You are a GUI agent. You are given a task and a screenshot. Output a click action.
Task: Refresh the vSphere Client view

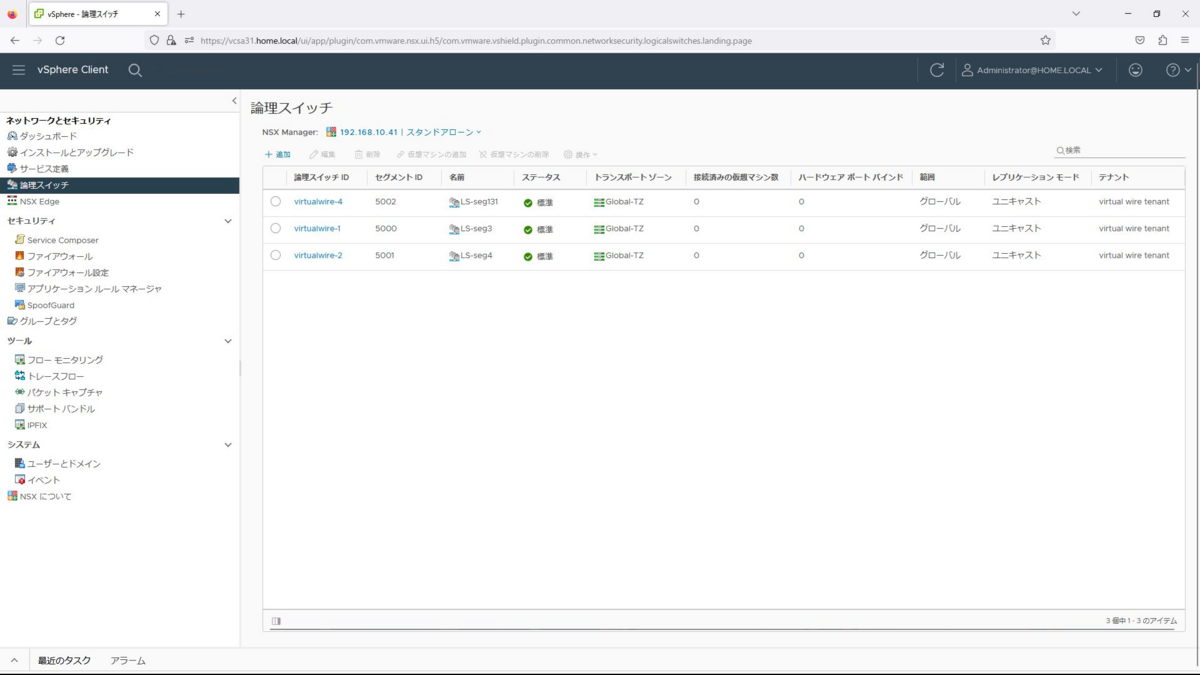coord(937,70)
